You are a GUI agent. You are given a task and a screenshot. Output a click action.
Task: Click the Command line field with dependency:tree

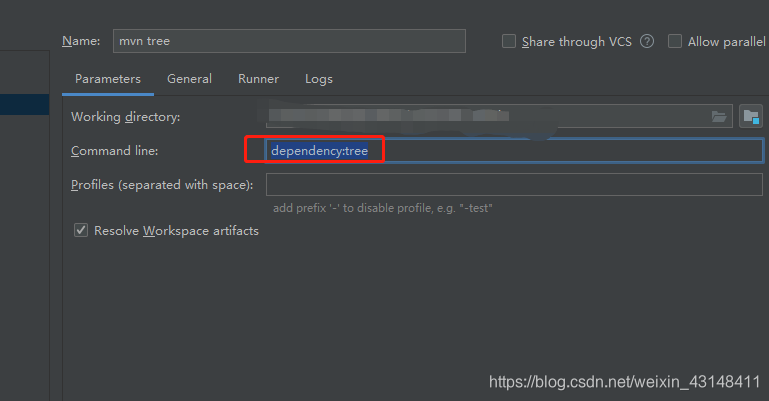click(x=514, y=150)
